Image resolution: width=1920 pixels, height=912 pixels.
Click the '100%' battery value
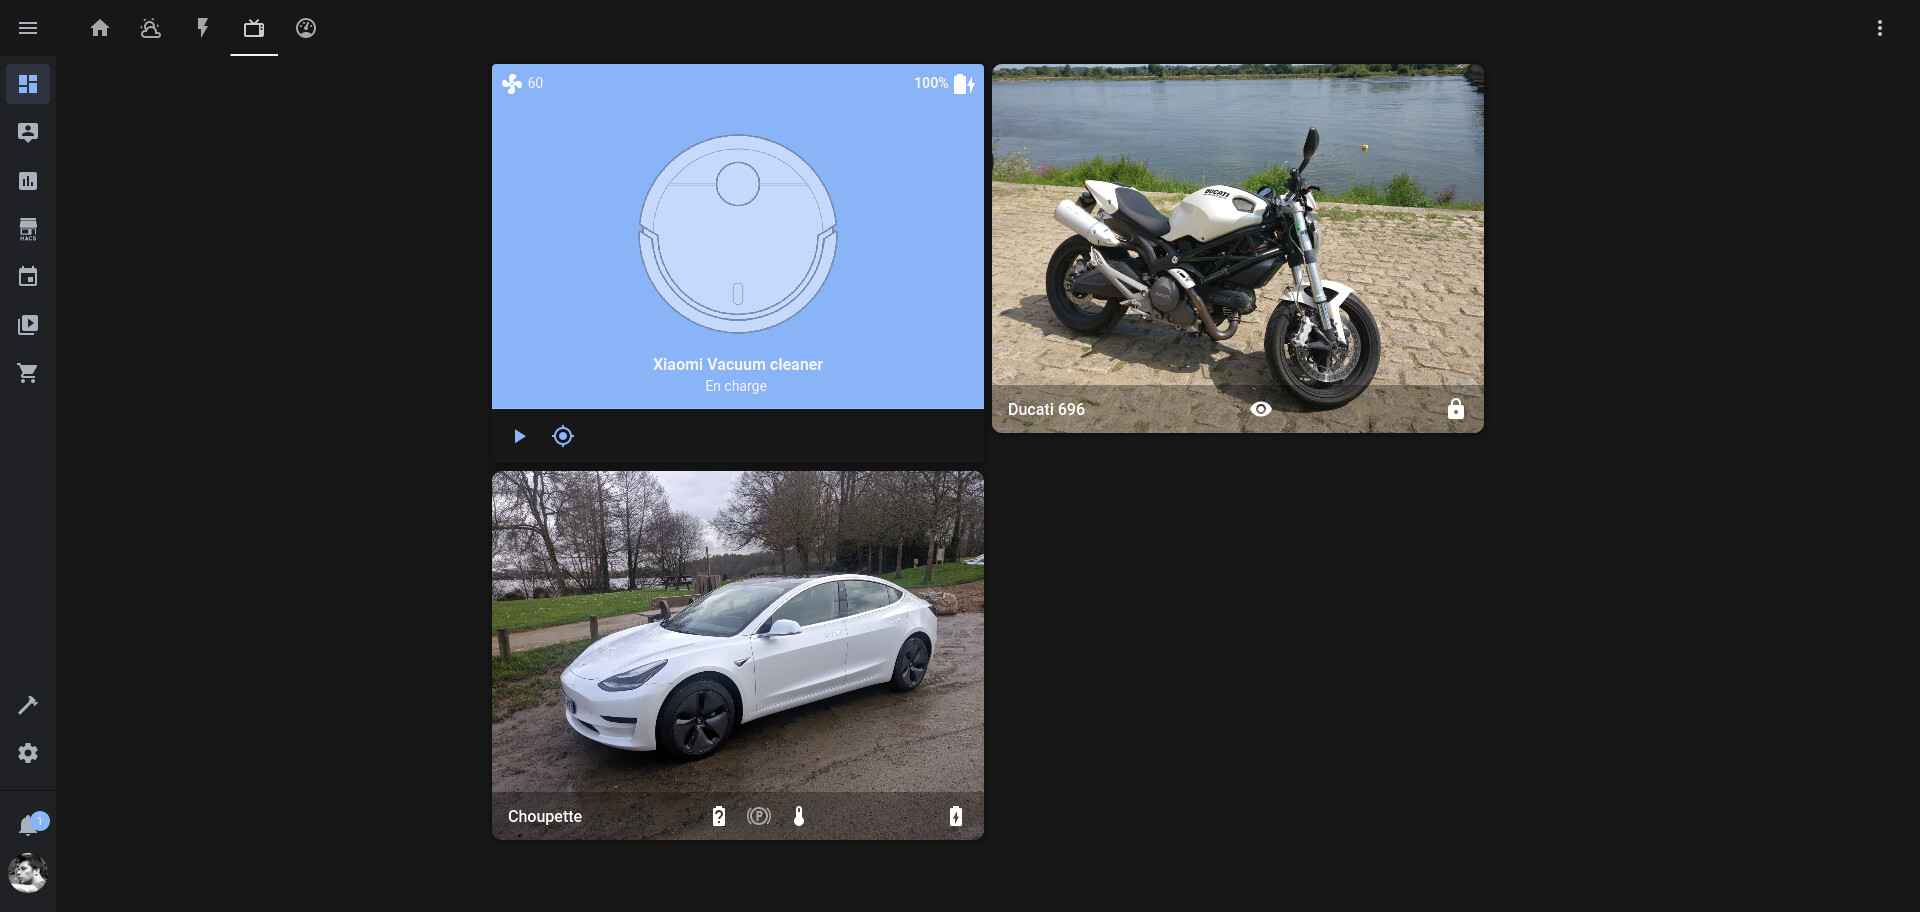tap(931, 83)
